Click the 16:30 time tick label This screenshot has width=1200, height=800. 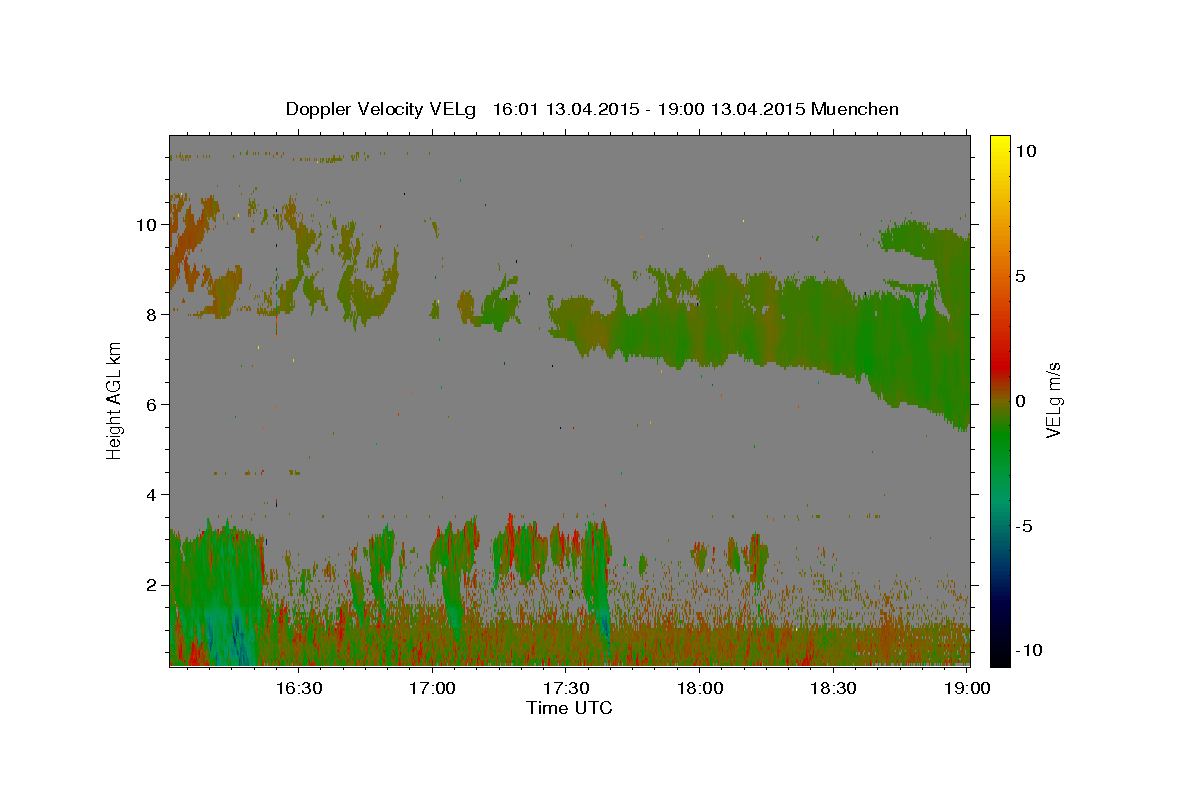click(298, 688)
